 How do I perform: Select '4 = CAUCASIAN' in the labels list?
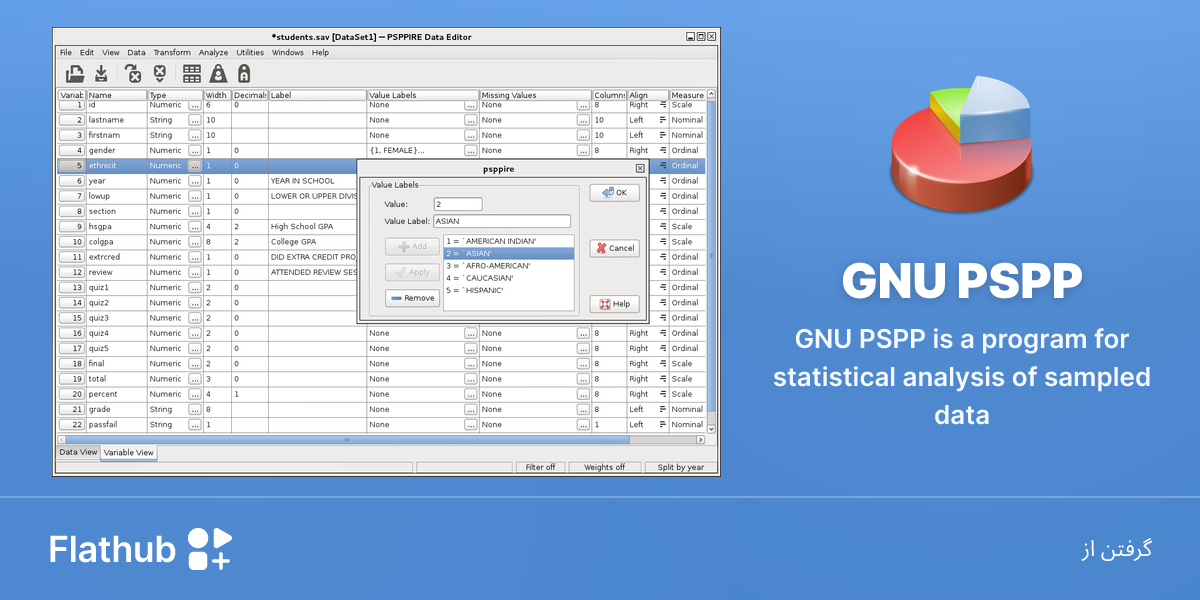click(x=509, y=278)
